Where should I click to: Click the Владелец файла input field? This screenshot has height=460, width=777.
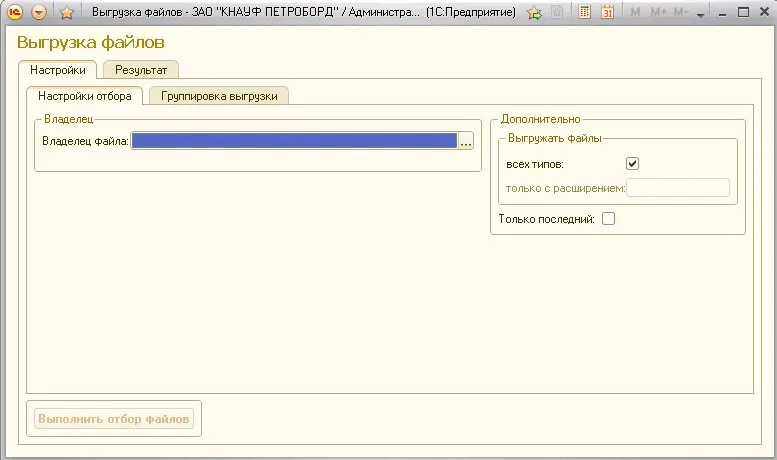[x=294, y=141]
